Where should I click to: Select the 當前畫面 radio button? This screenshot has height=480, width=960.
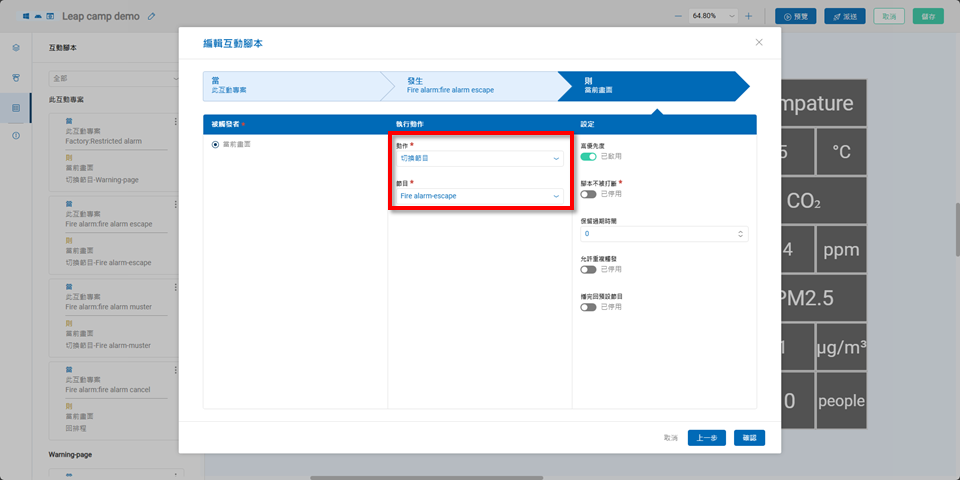point(215,145)
